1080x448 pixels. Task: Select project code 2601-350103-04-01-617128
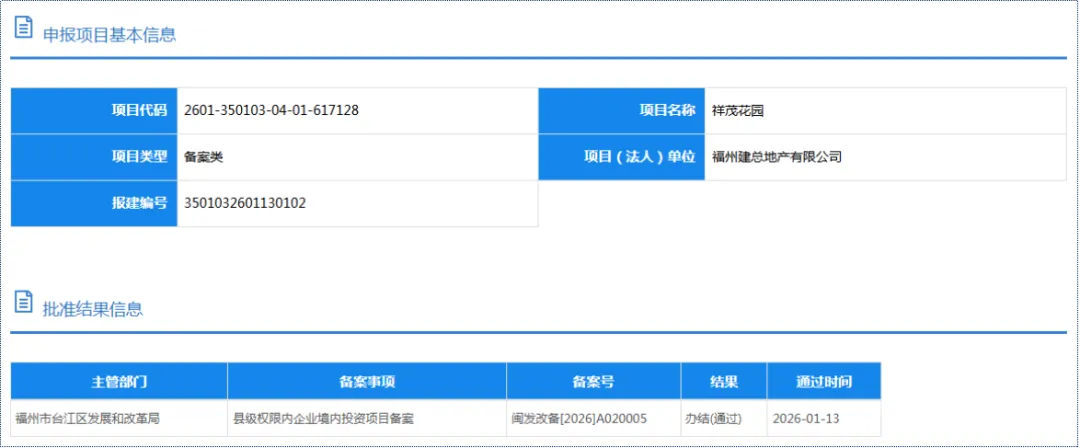271,110
